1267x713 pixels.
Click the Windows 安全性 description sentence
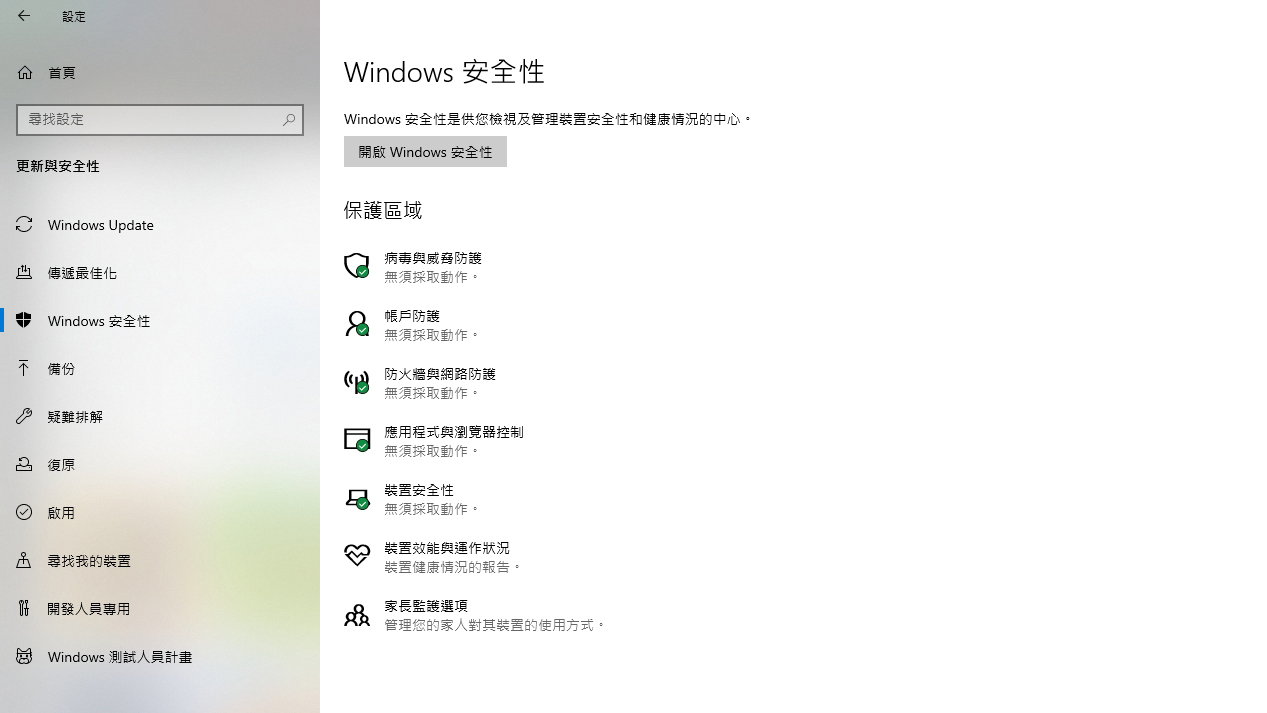pyautogui.click(x=548, y=119)
